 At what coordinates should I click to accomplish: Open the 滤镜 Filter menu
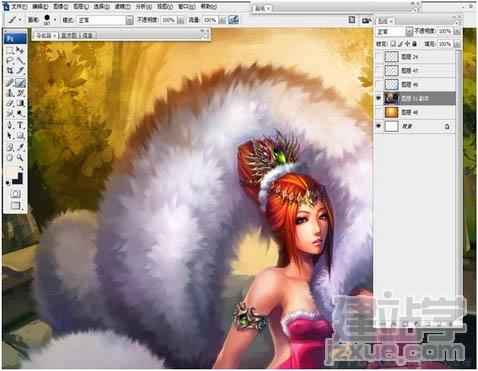click(123, 6)
